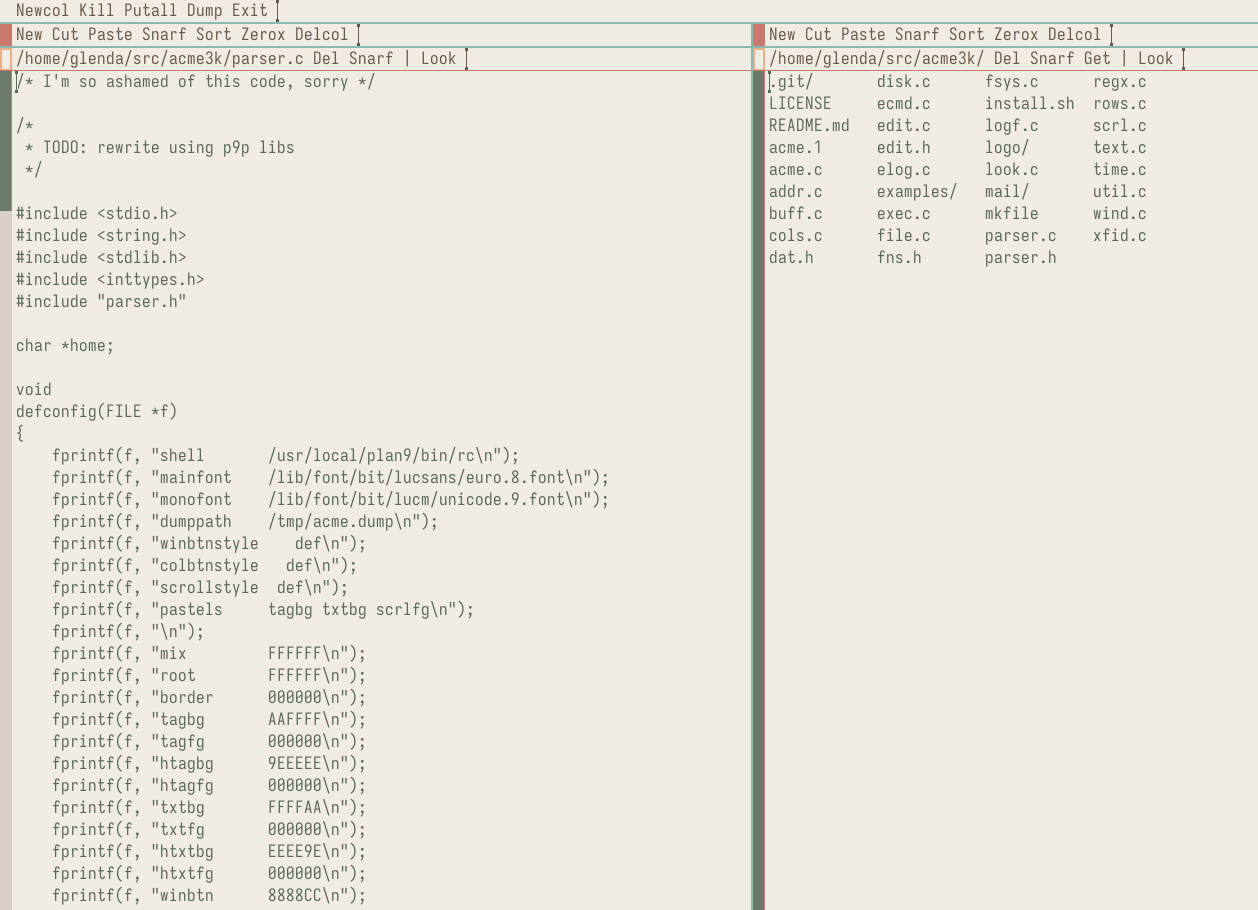Screen dimensions: 1258x910
Task: Run Putall to save all files
Action: coord(151,11)
